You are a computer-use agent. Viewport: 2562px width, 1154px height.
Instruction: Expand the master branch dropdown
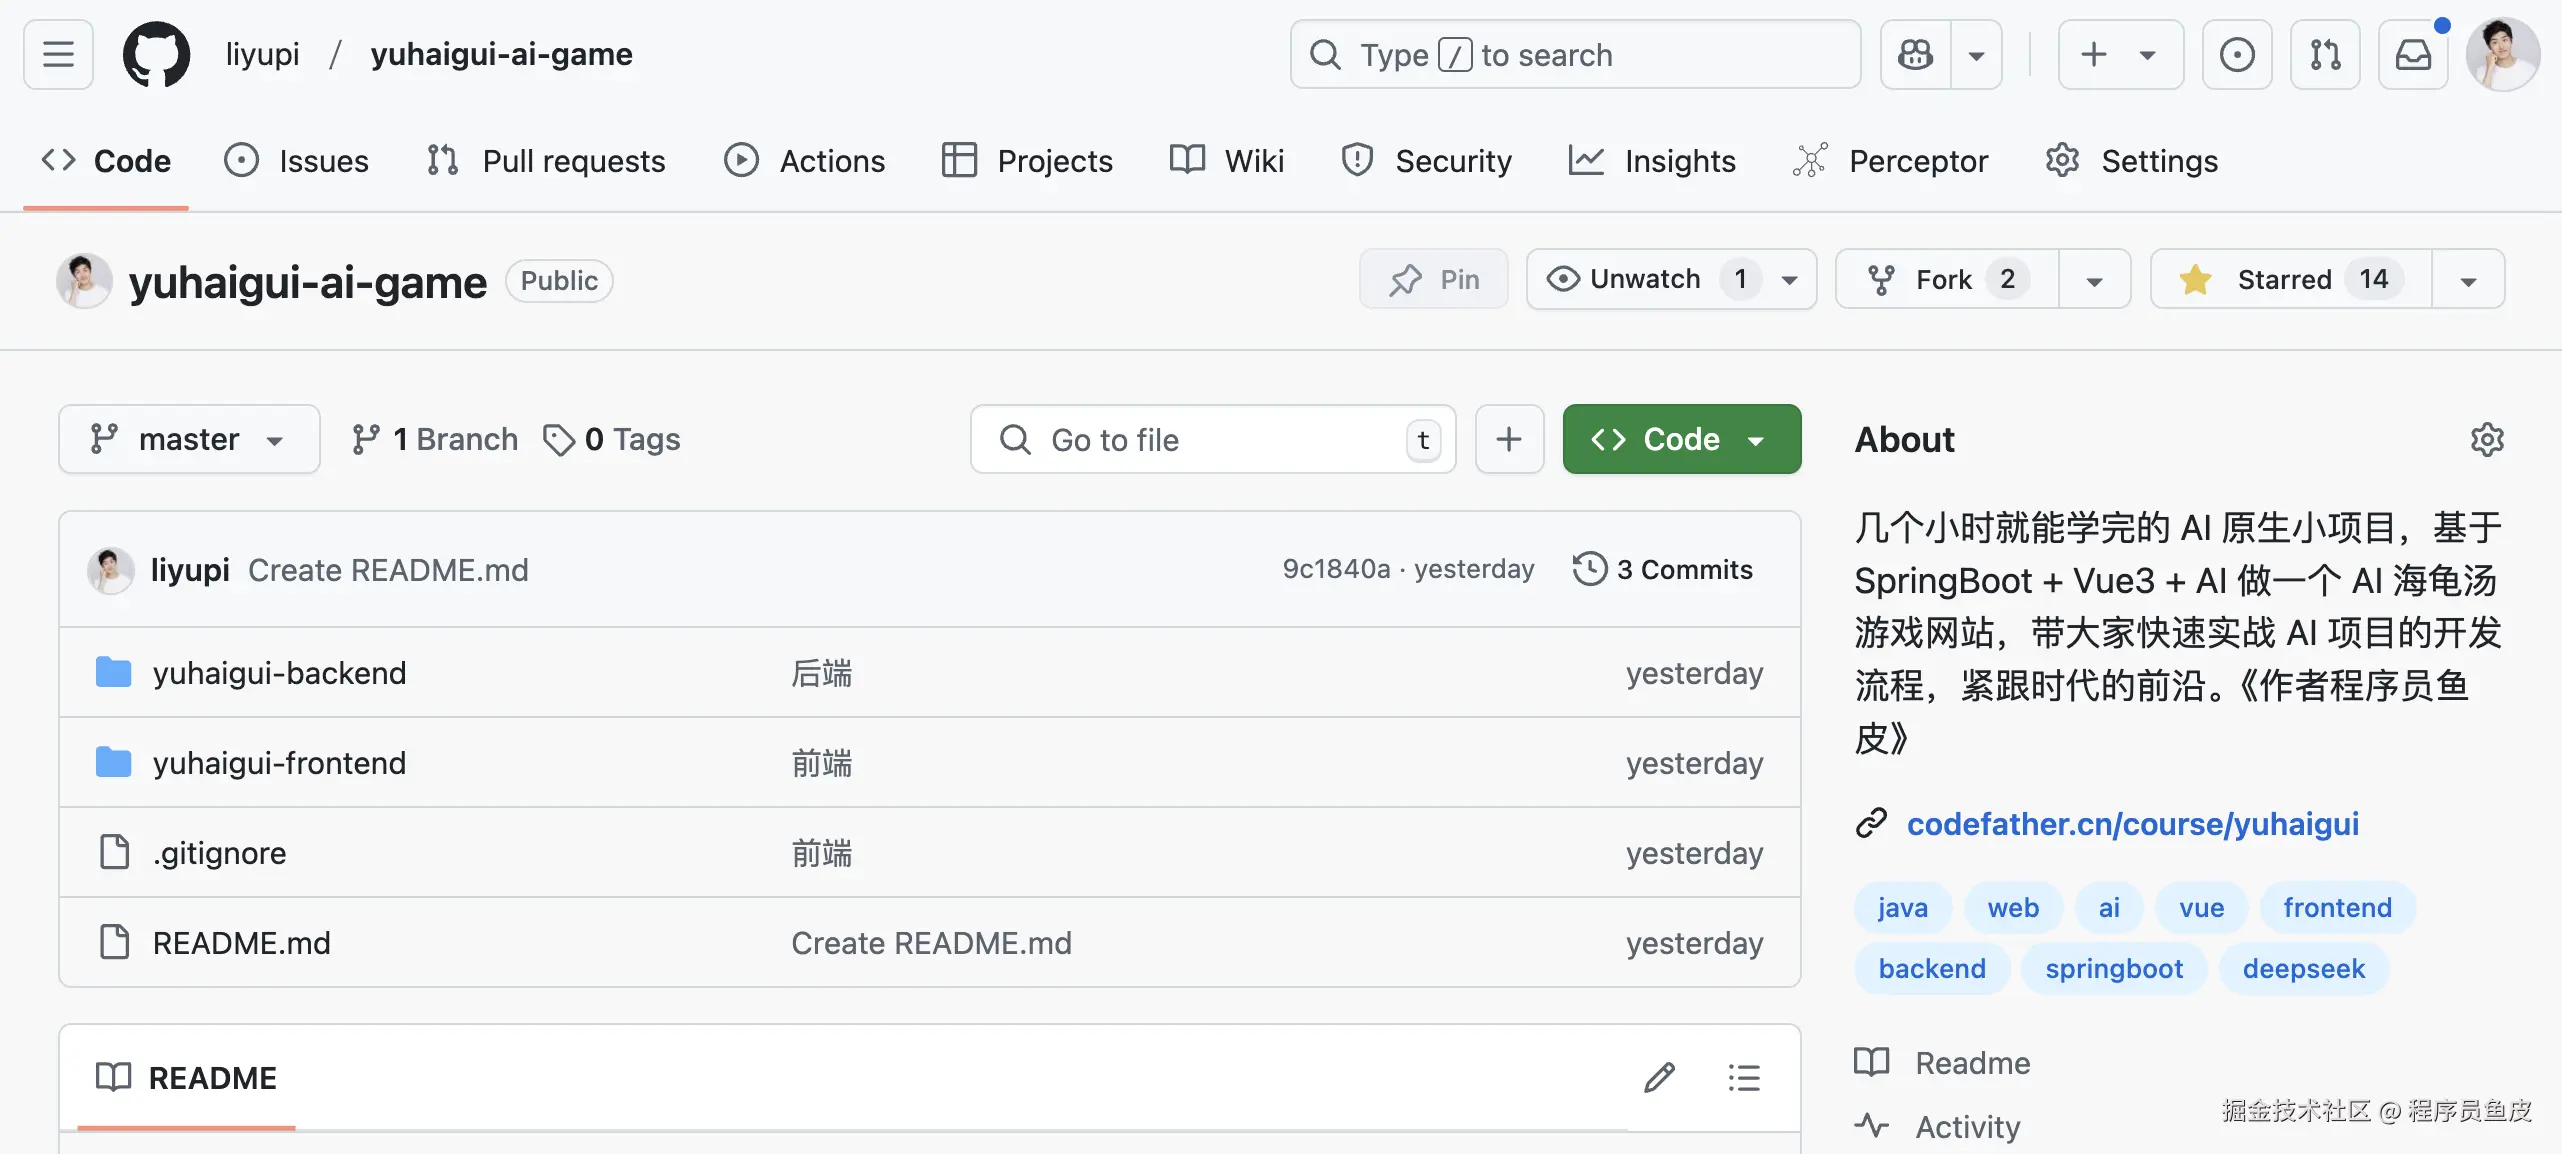[x=189, y=439]
